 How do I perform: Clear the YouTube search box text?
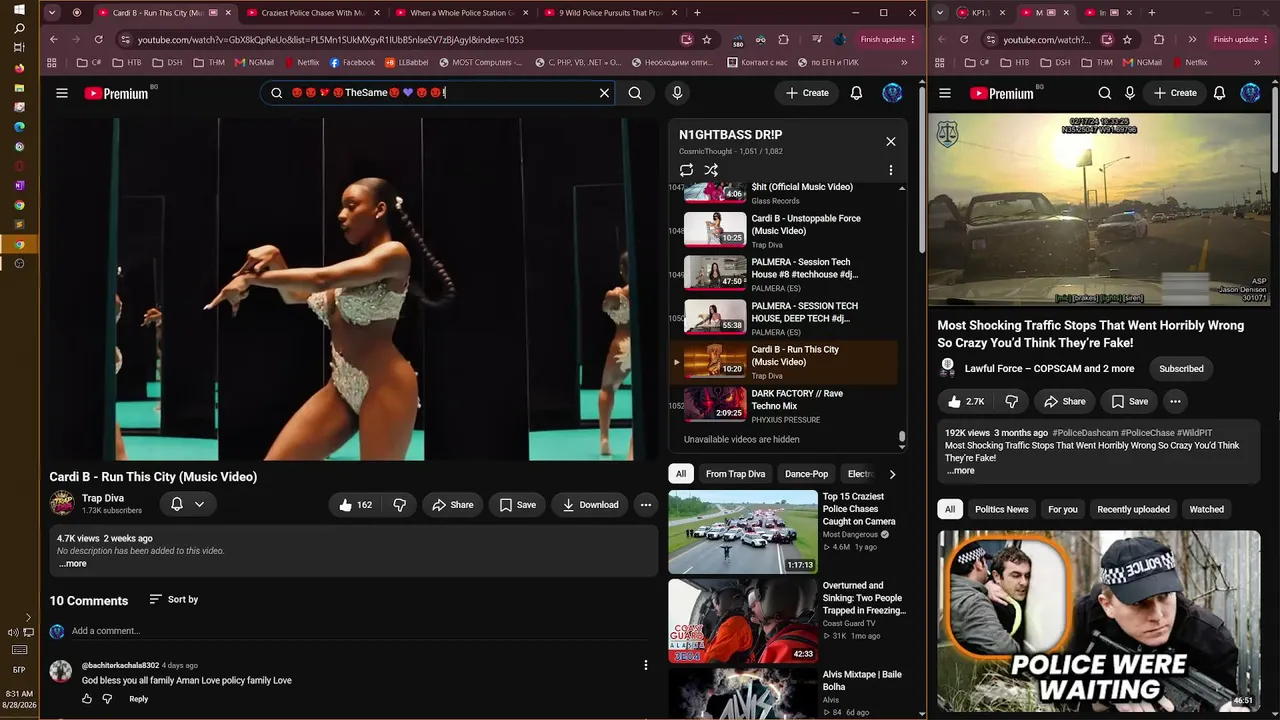click(x=604, y=93)
